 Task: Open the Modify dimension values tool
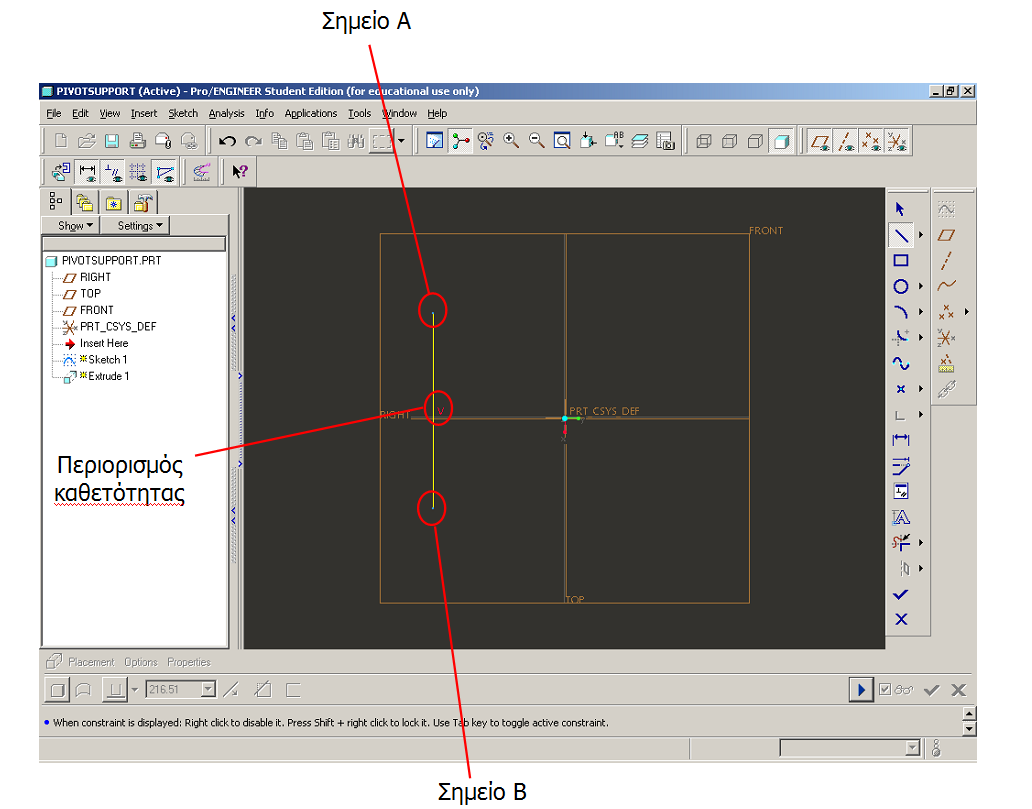[901, 466]
